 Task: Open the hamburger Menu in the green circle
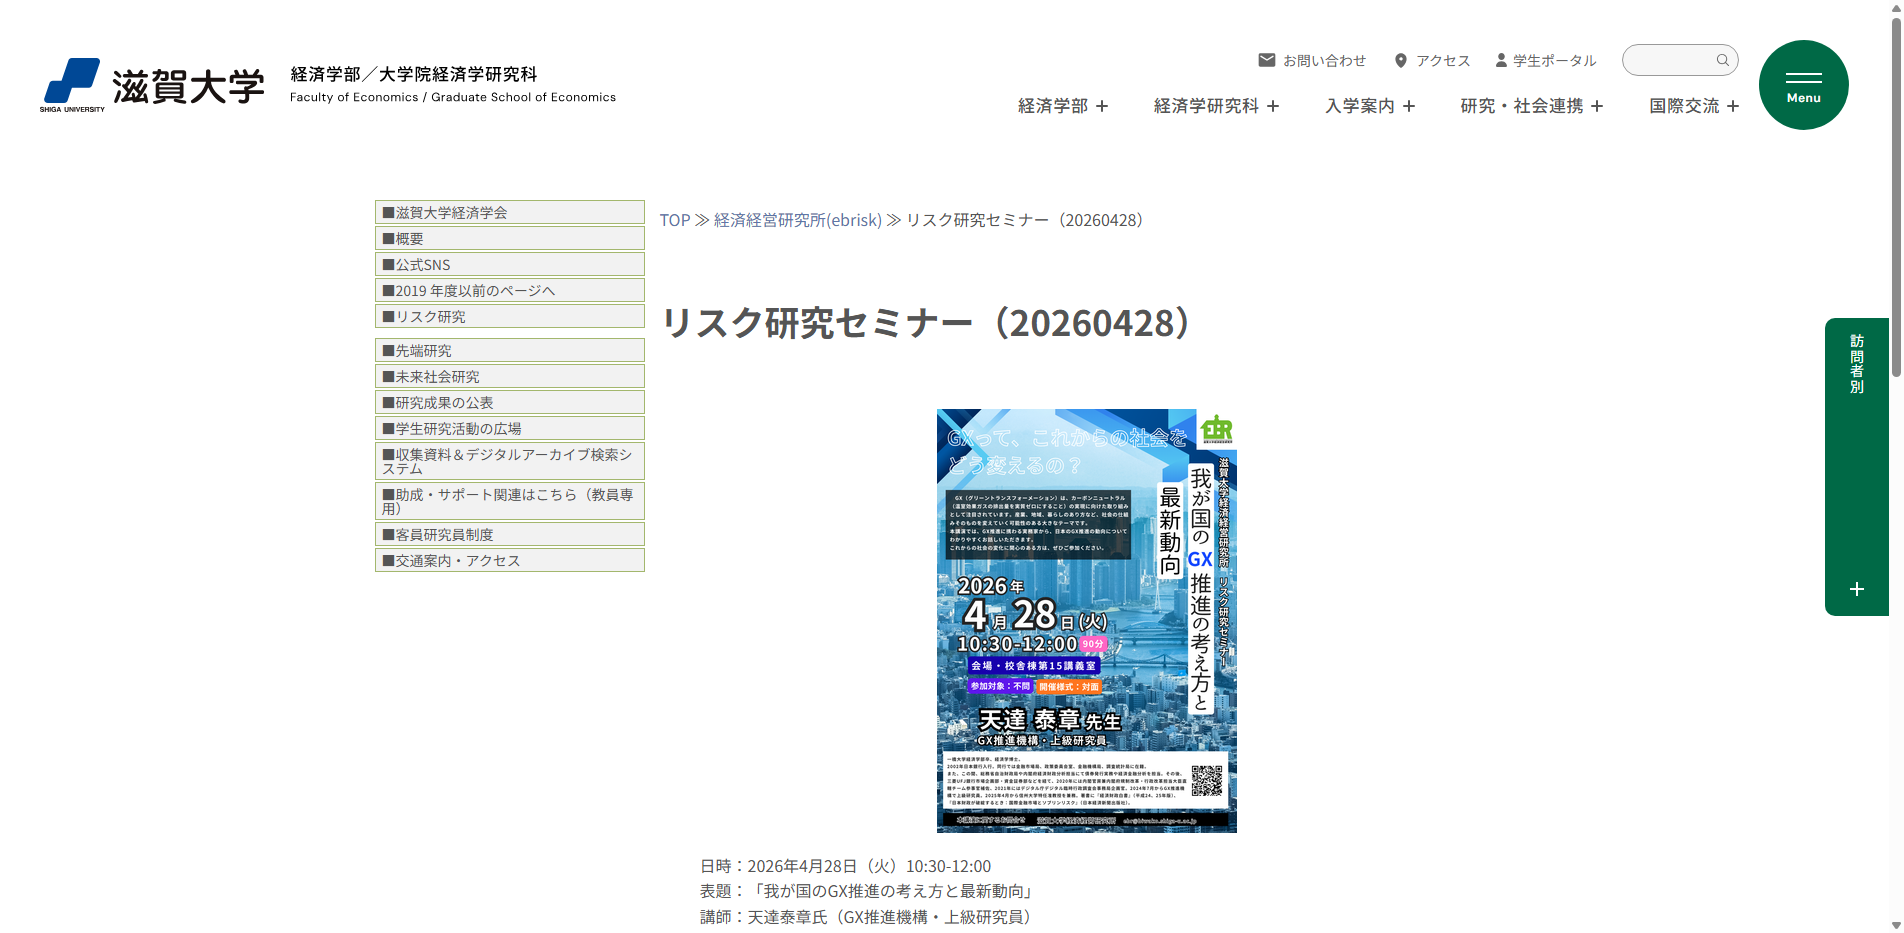(x=1803, y=85)
